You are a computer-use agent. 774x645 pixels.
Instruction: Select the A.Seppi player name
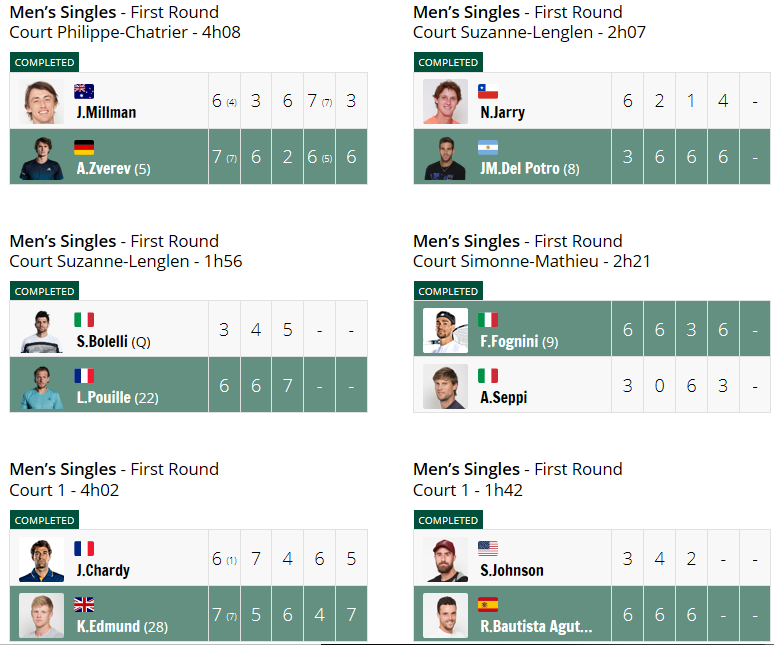pyautogui.click(x=503, y=397)
